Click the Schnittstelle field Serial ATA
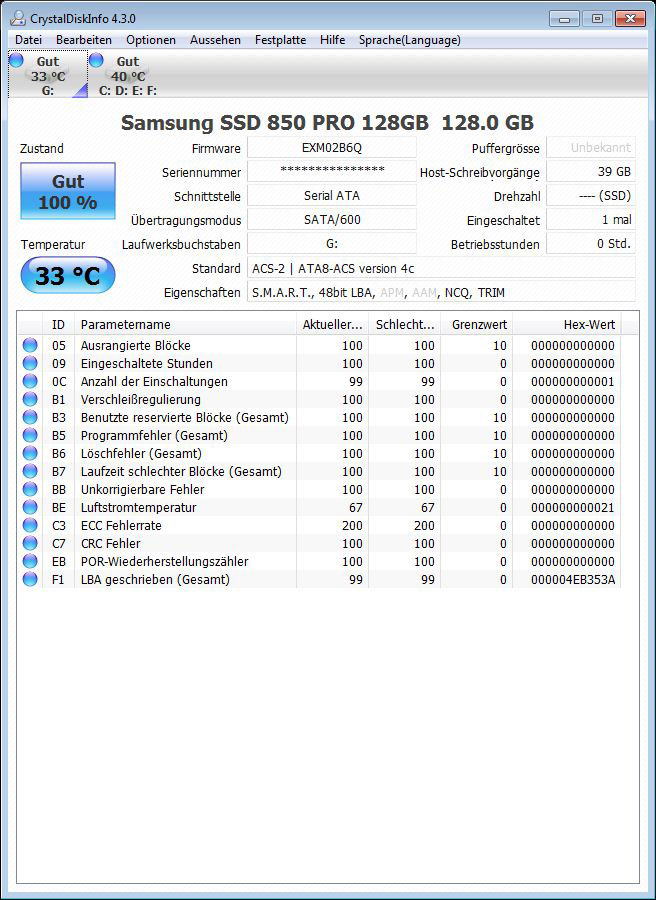 [332, 196]
